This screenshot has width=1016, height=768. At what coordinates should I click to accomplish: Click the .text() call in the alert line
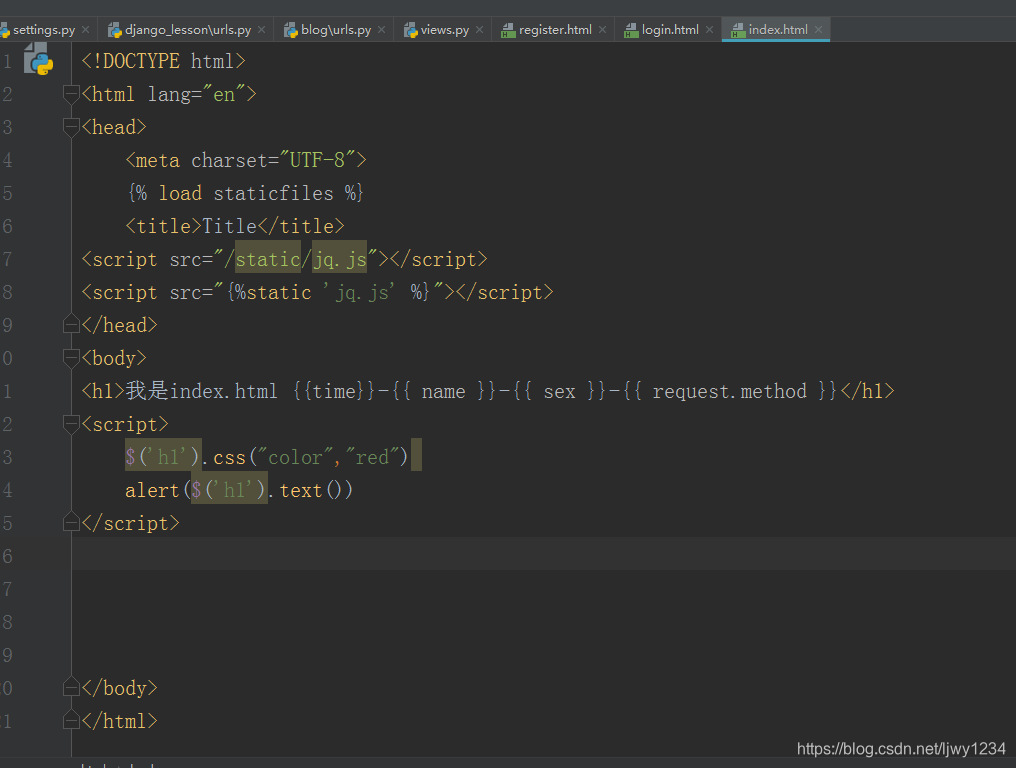(310, 491)
